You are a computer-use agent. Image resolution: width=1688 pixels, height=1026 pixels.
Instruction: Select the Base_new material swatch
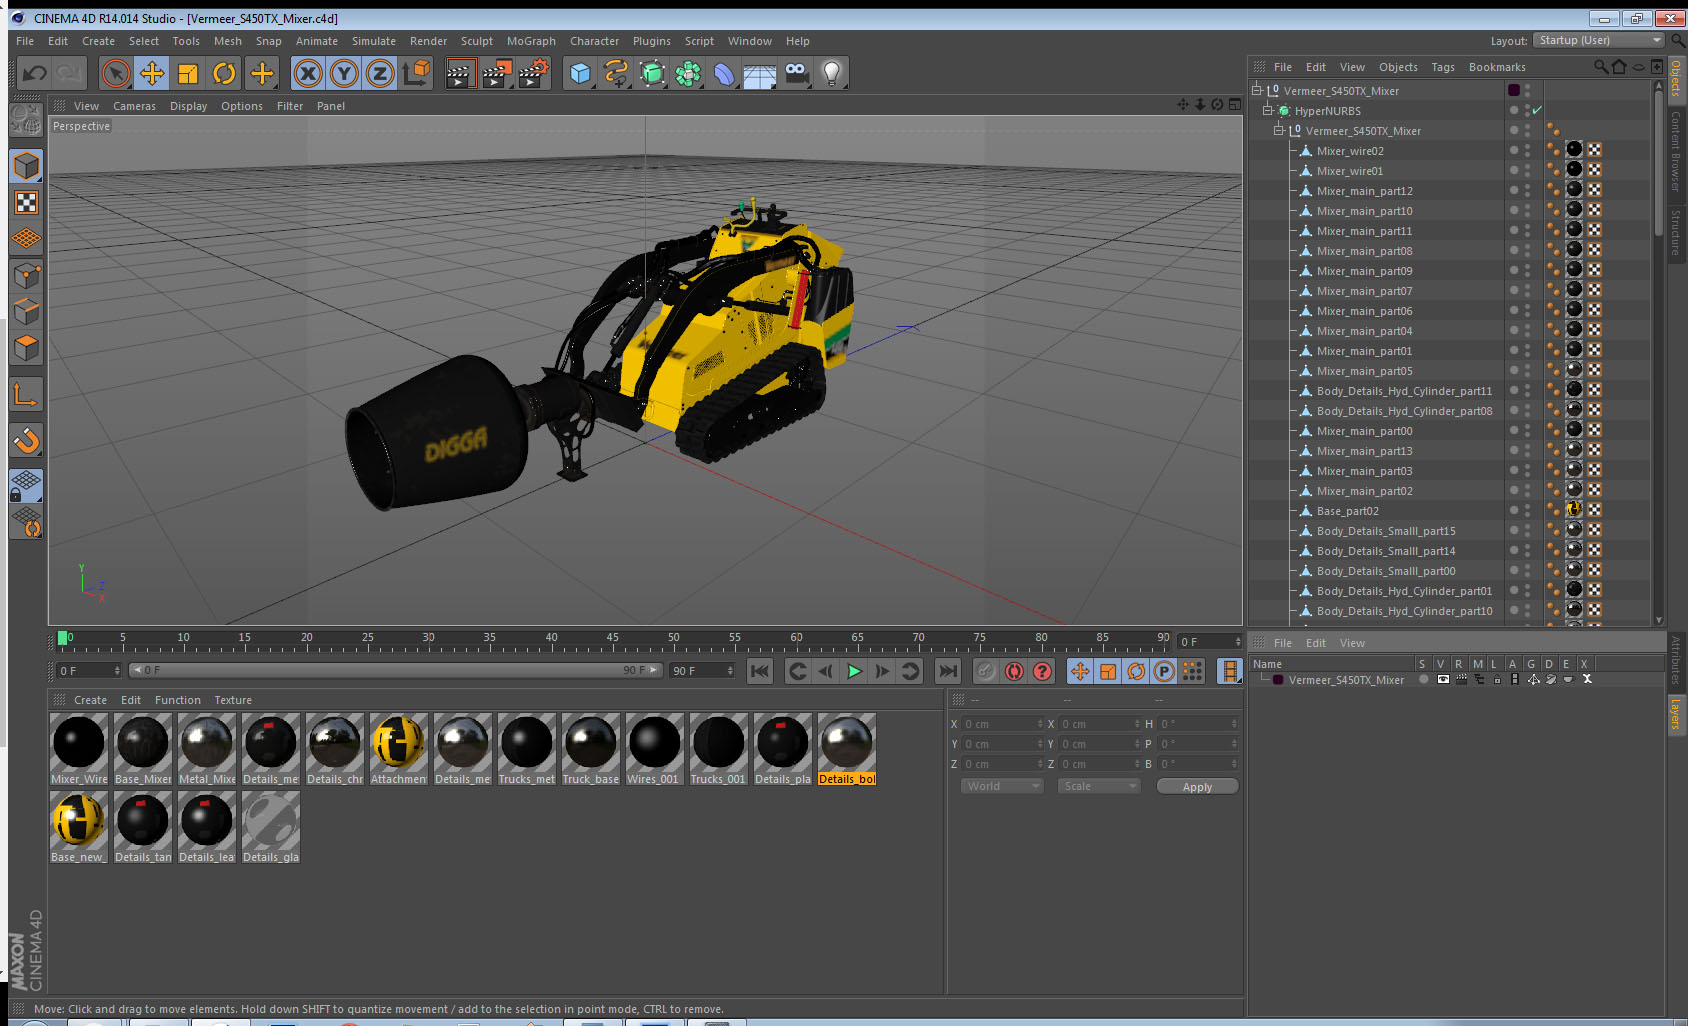tap(78, 827)
